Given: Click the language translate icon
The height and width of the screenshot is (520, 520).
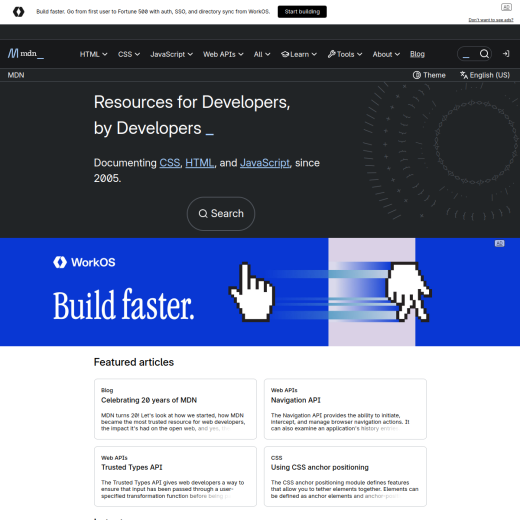Looking at the screenshot, I should [464, 75].
